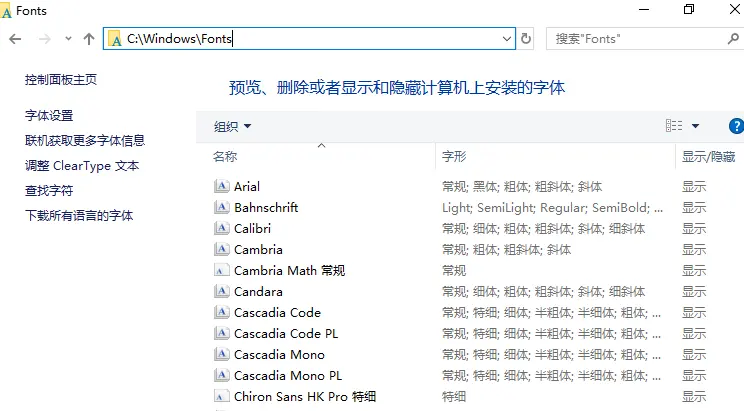Click the Calibri font name

252,228
